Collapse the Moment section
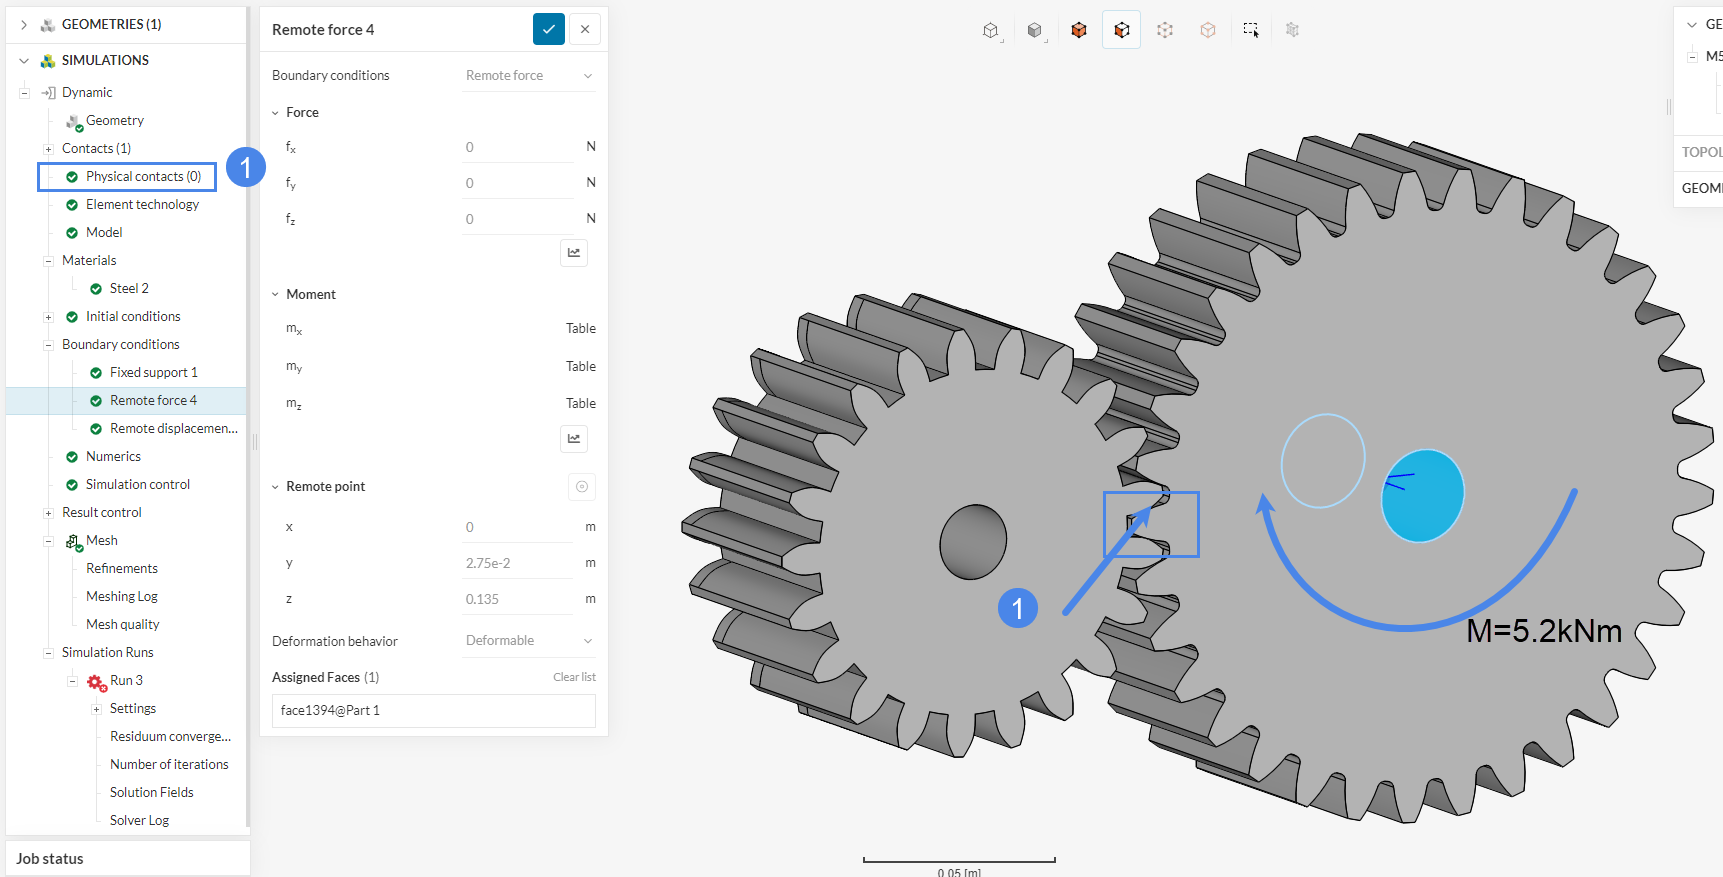 (276, 295)
